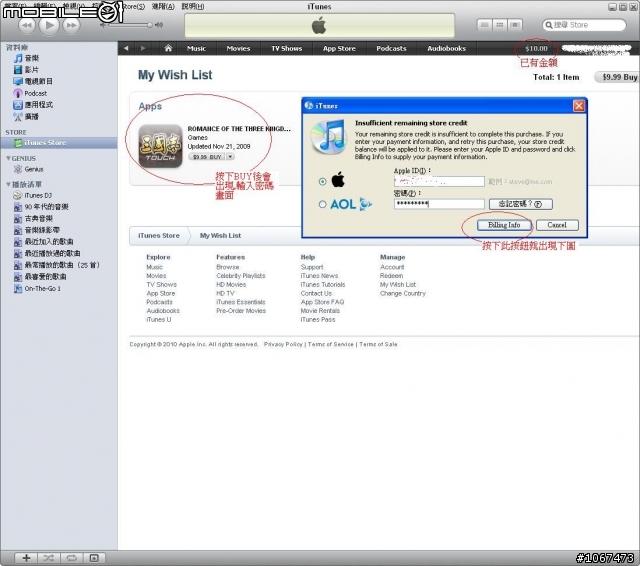Select the grid view icon
Viewport: 641px width, 566px height.
500,25
